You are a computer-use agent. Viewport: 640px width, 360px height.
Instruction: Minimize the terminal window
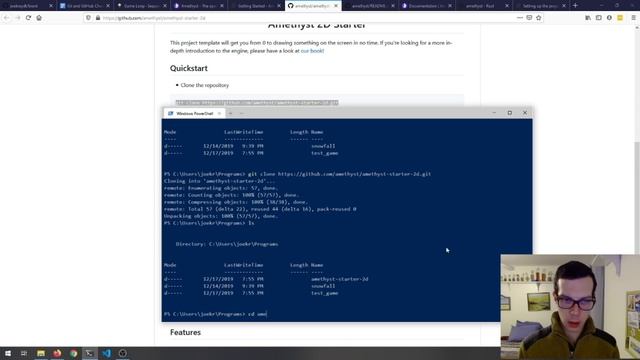494,113
